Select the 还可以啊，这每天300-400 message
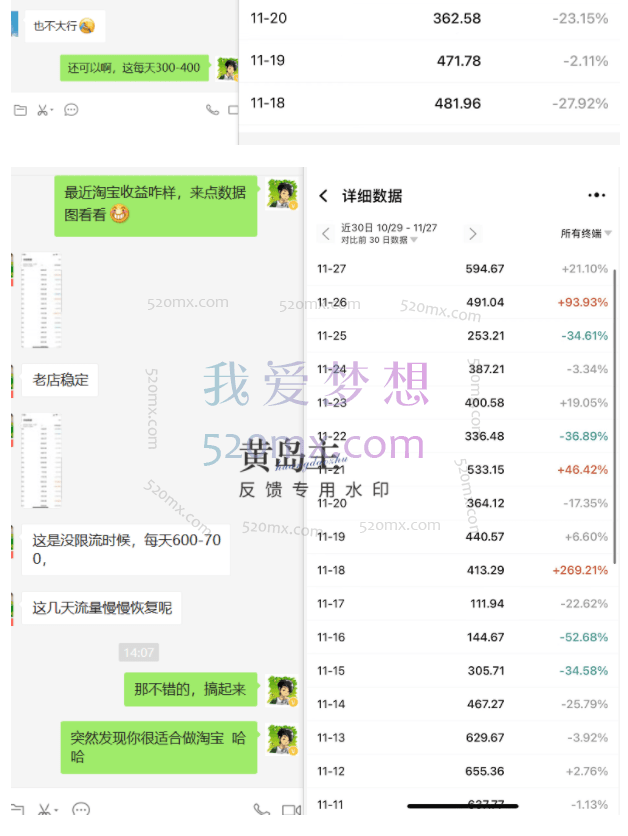The height and width of the screenshot is (836, 628). pos(134,68)
